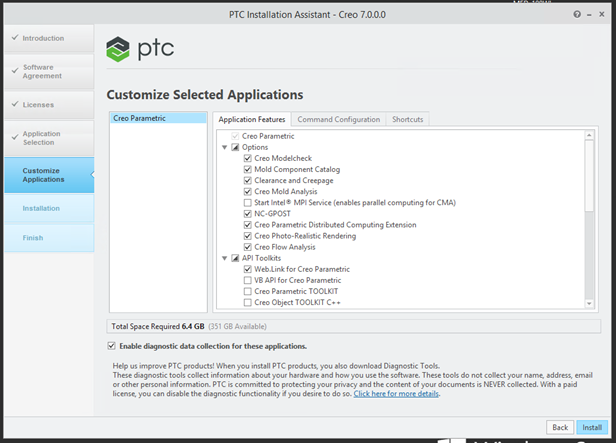This screenshot has width=616, height=443.
Task: Toggle the Creo Modelcheck checkbox
Action: (248, 158)
